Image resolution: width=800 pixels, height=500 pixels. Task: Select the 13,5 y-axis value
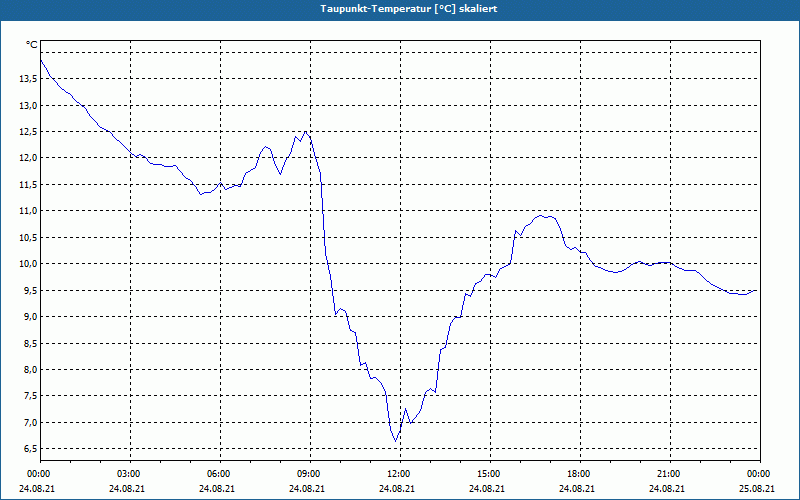coord(28,79)
